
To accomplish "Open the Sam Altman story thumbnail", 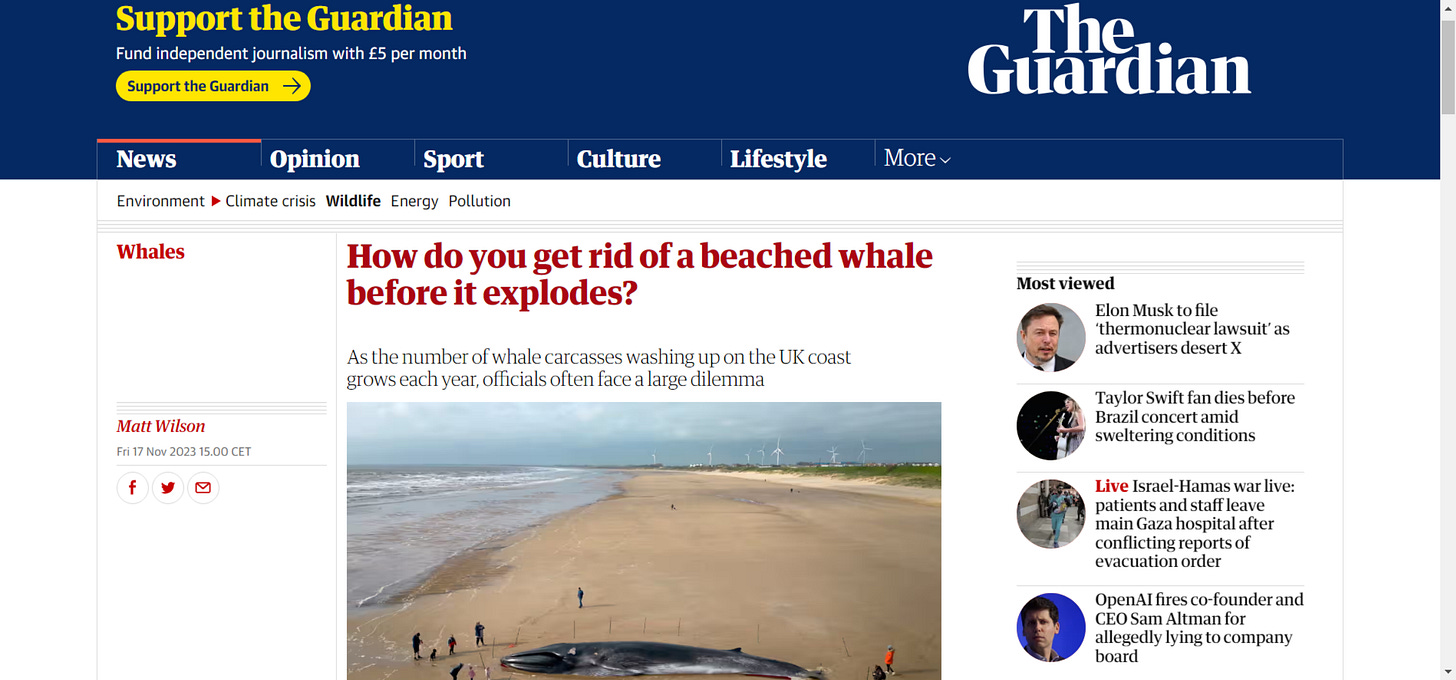I will pyautogui.click(x=1051, y=628).
